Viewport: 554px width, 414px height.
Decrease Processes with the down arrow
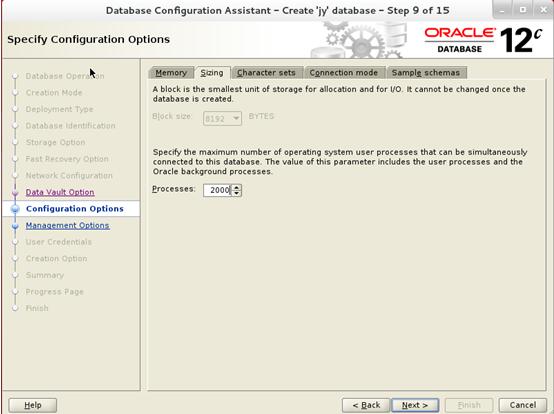coord(236,193)
